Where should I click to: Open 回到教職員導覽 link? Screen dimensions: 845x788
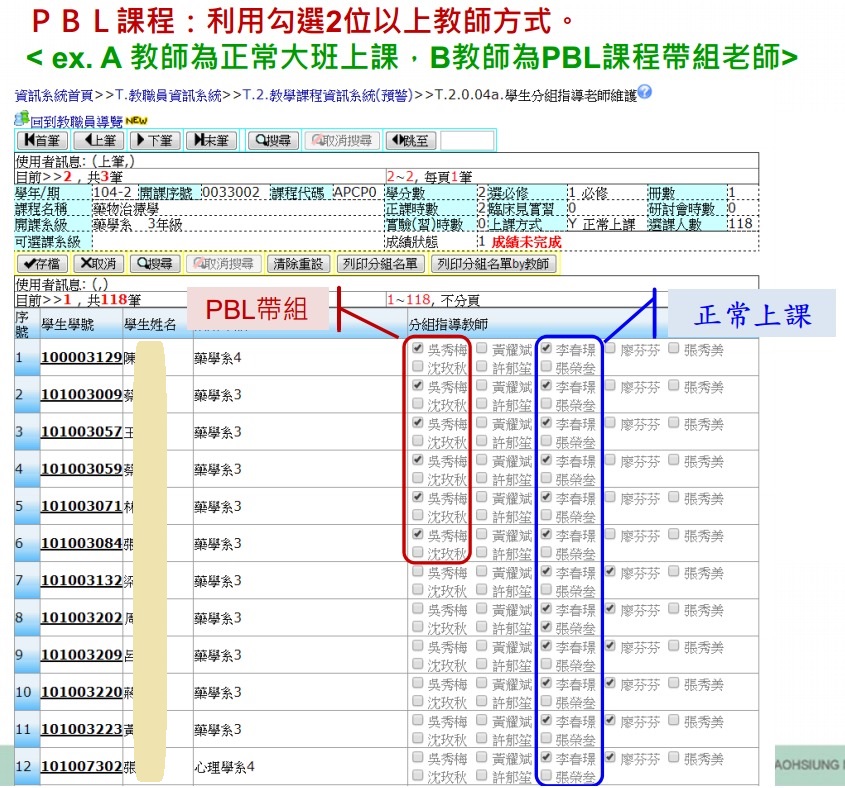tap(76, 121)
